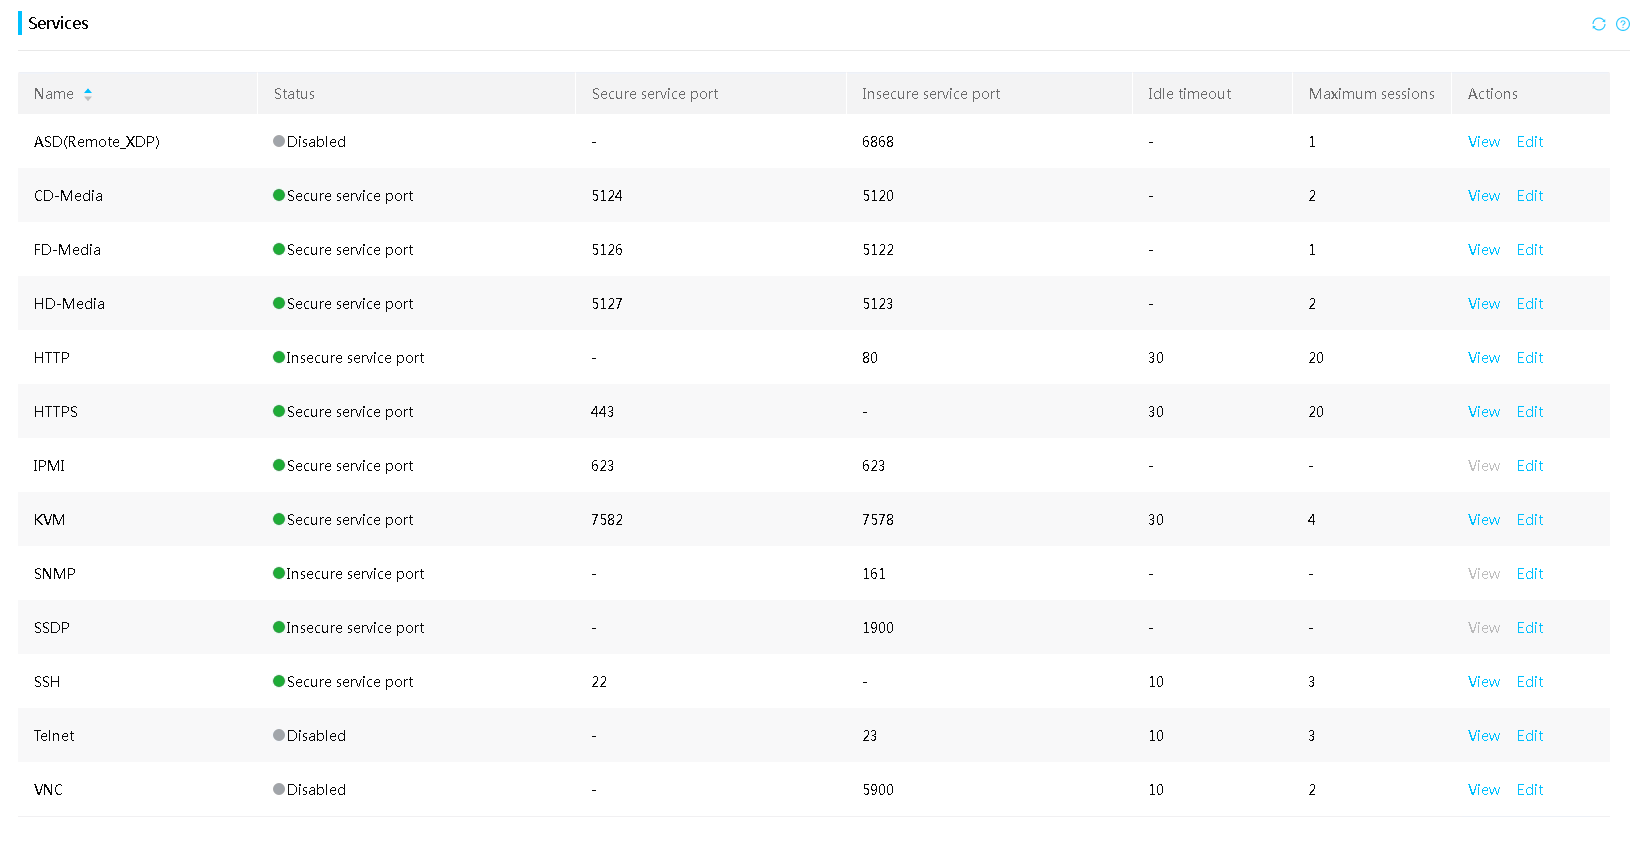View the KVM service details
Image resolution: width=1639 pixels, height=841 pixels.
1484,520
